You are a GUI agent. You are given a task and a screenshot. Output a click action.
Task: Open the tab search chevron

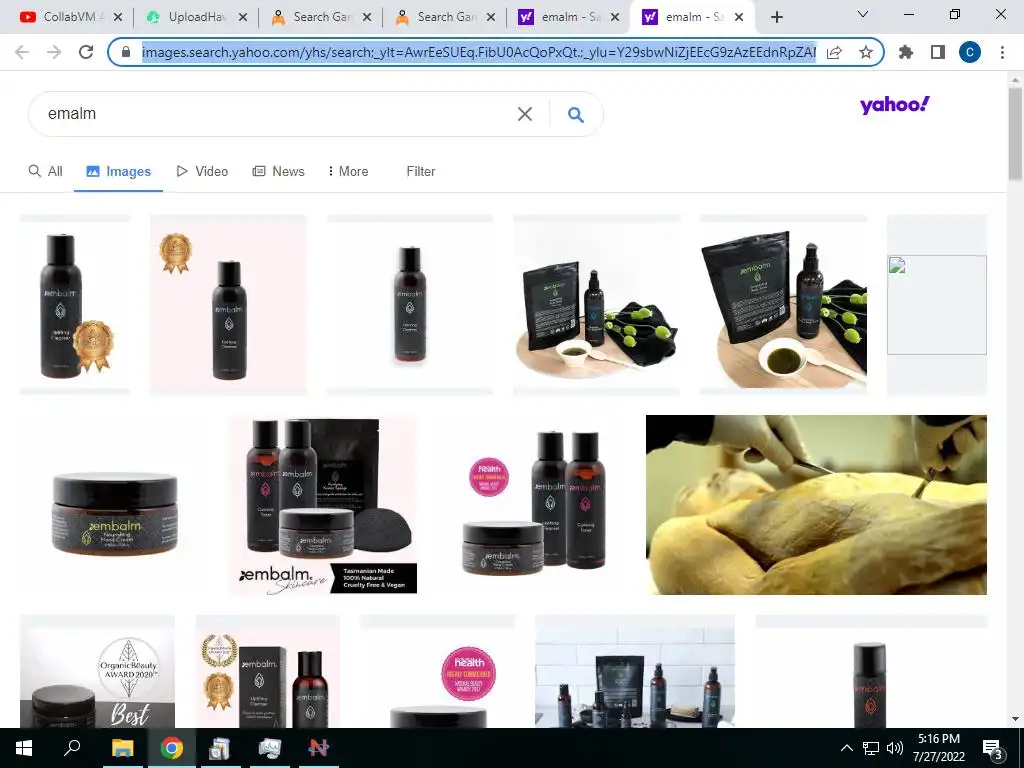(863, 14)
